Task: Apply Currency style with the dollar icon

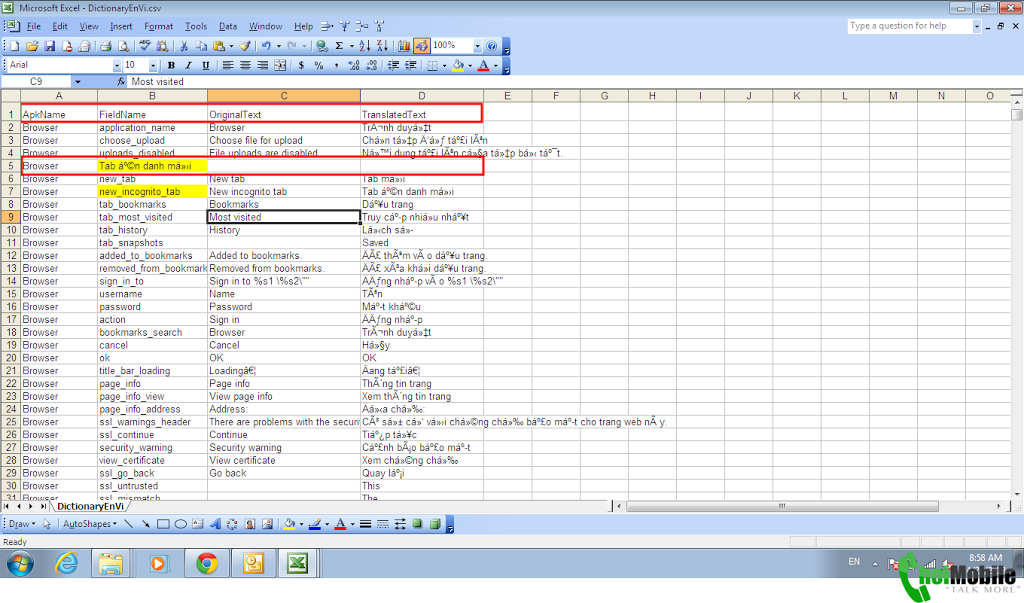Action: (301, 65)
